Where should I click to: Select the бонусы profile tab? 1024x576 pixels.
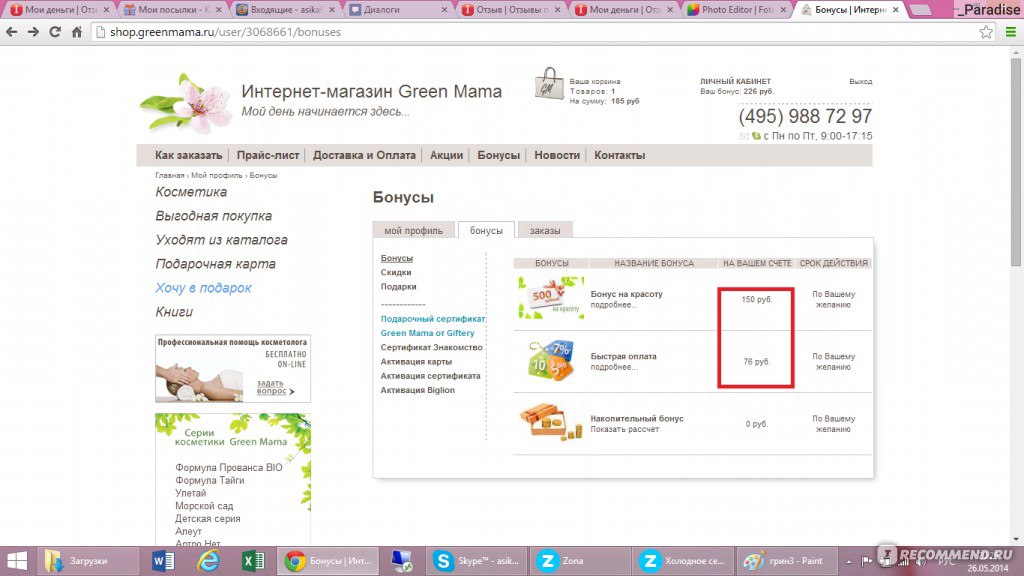tap(486, 231)
